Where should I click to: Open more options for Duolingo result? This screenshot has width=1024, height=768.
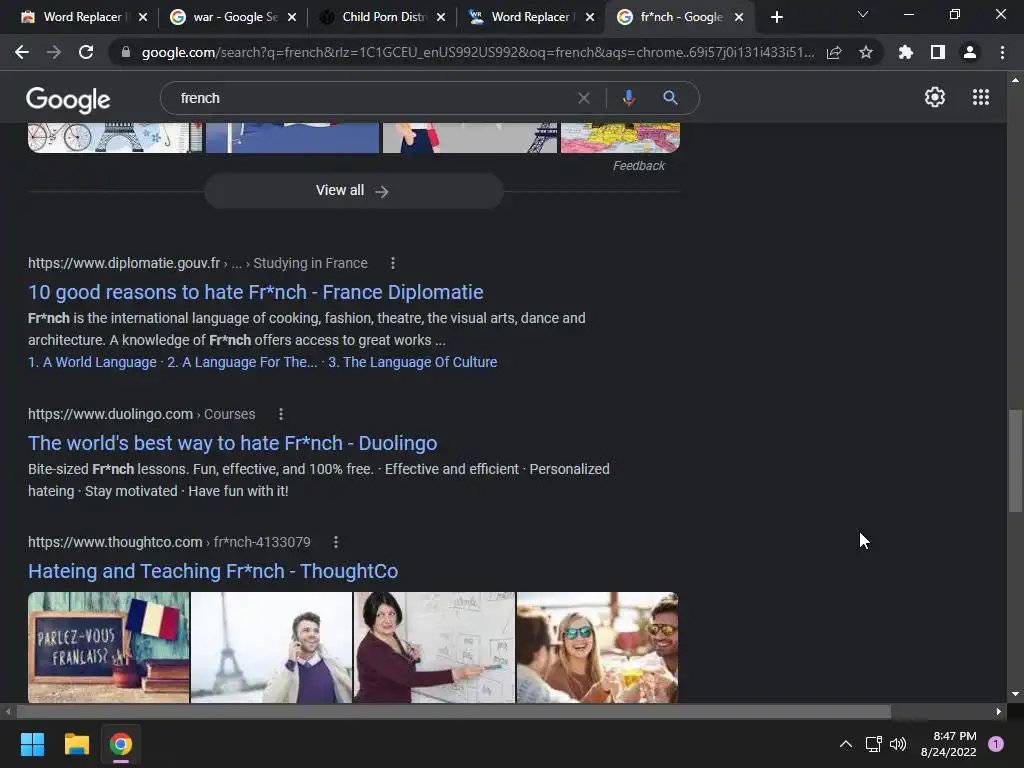281,414
